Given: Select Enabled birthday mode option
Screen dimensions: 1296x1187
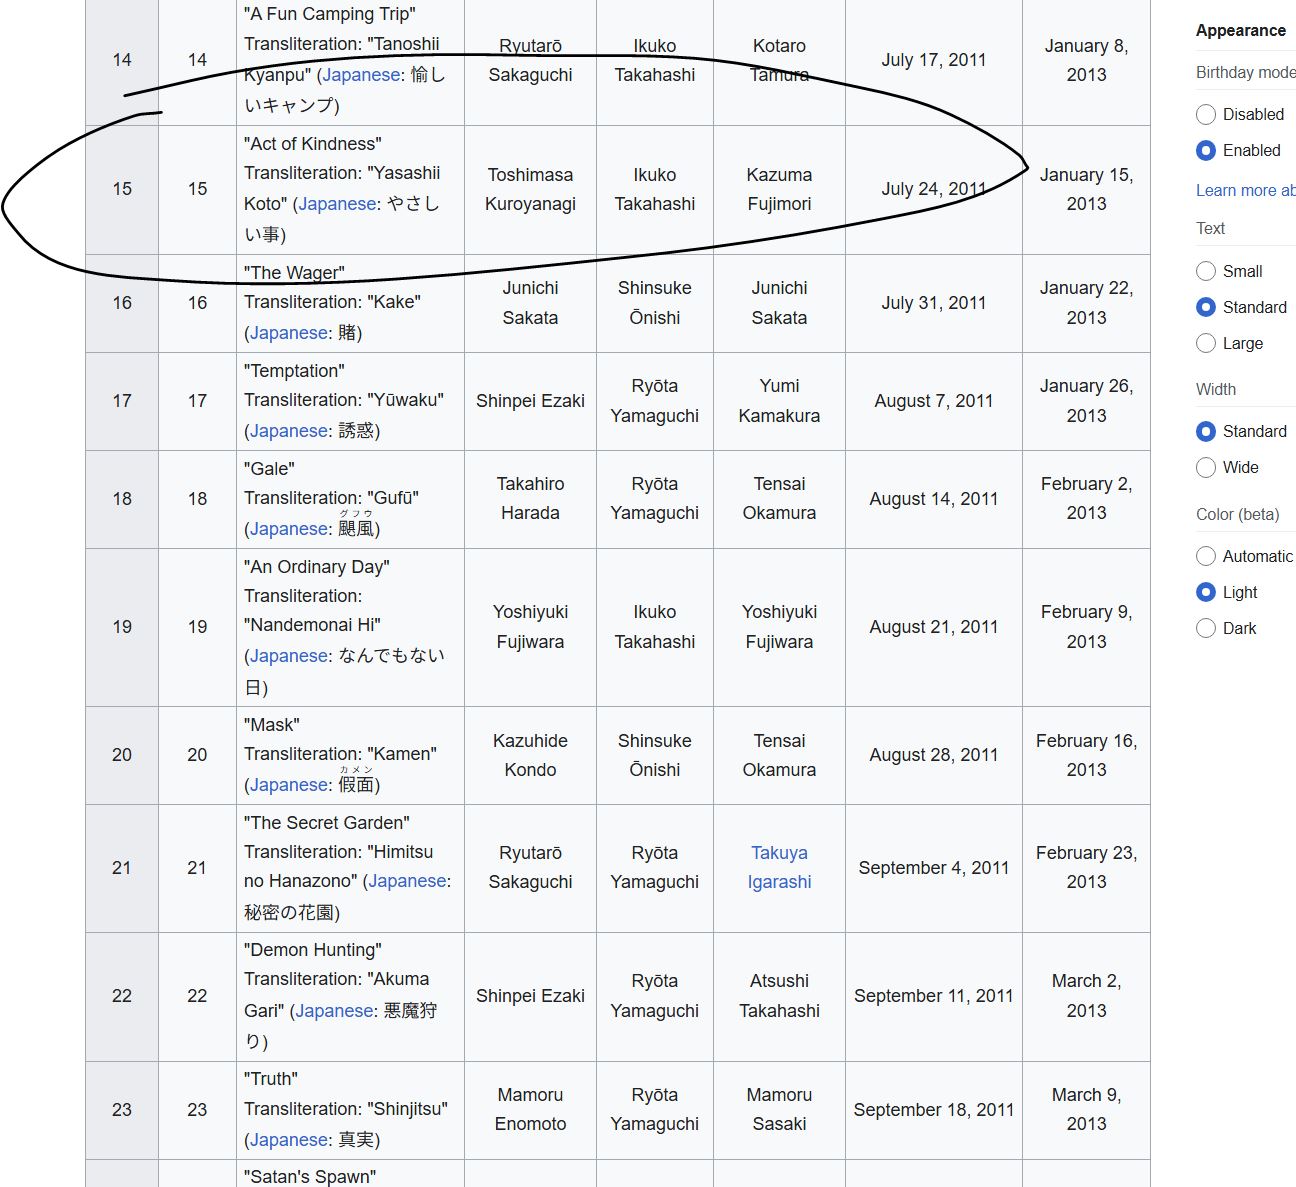Looking at the screenshot, I should coord(1206,150).
